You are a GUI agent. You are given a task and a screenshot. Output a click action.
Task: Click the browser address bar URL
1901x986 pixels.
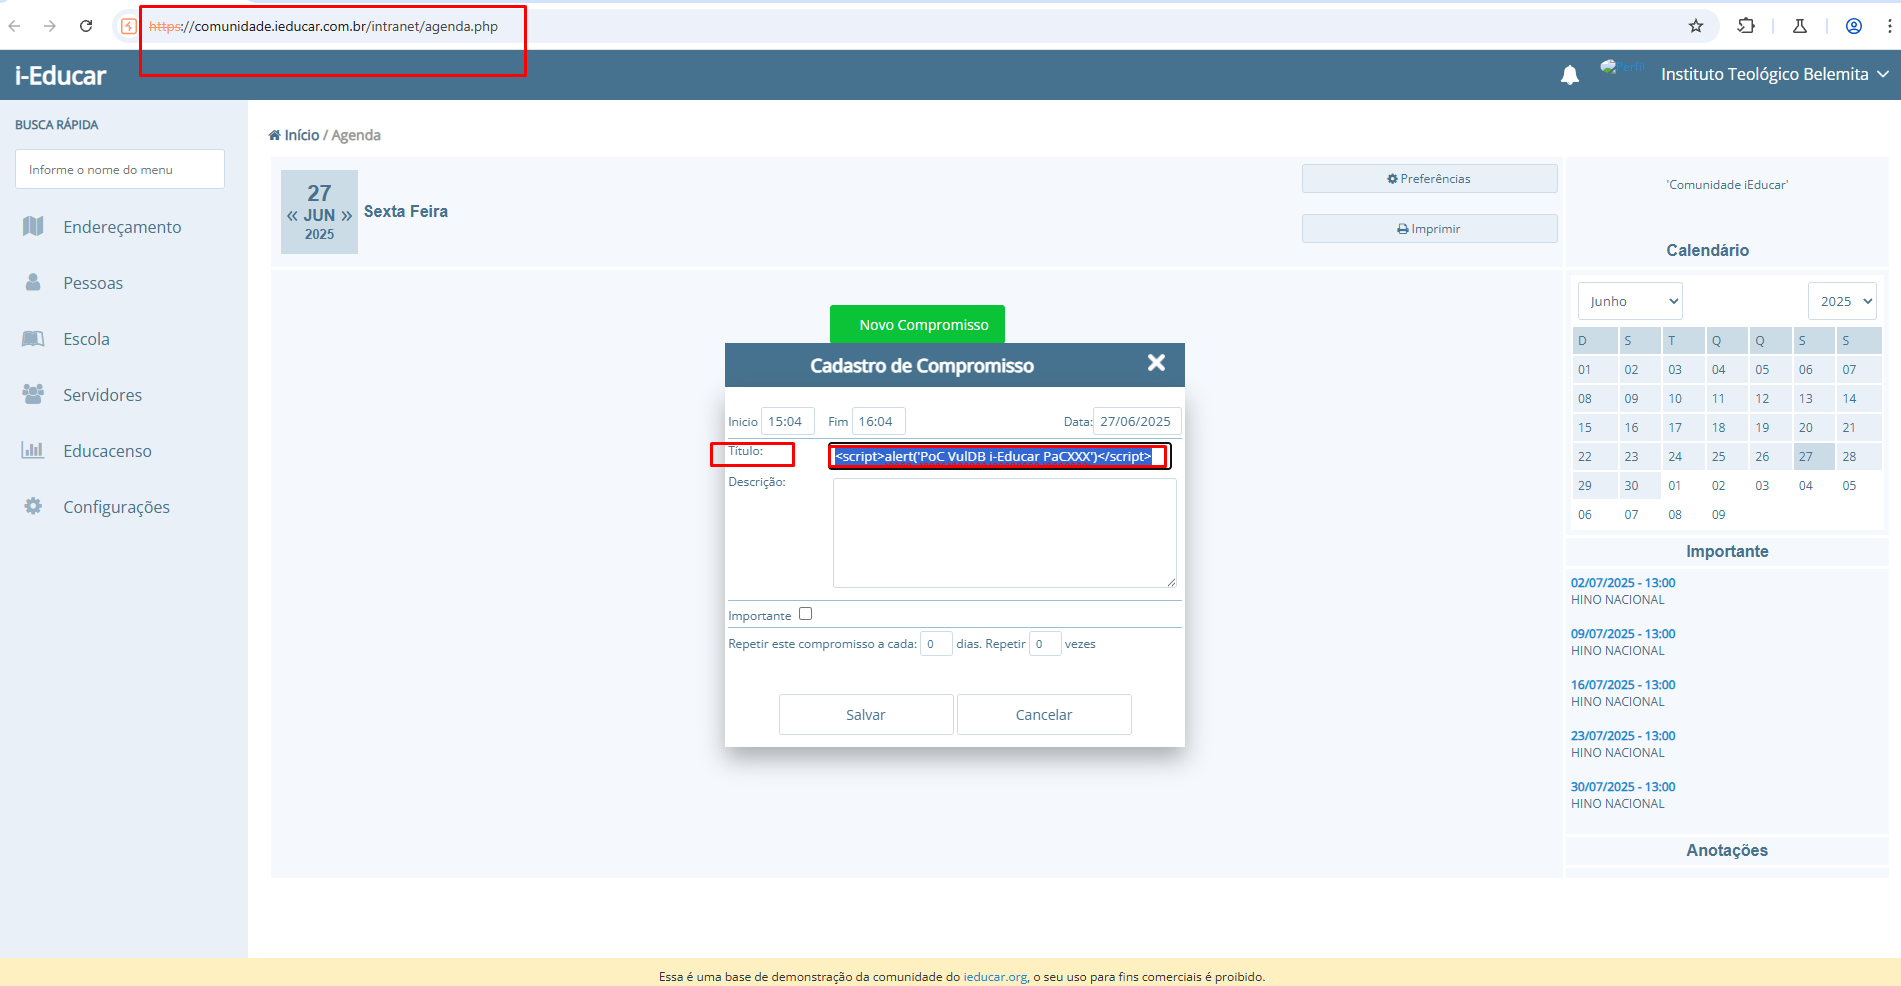pyautogui.click(x=324, y=26)
